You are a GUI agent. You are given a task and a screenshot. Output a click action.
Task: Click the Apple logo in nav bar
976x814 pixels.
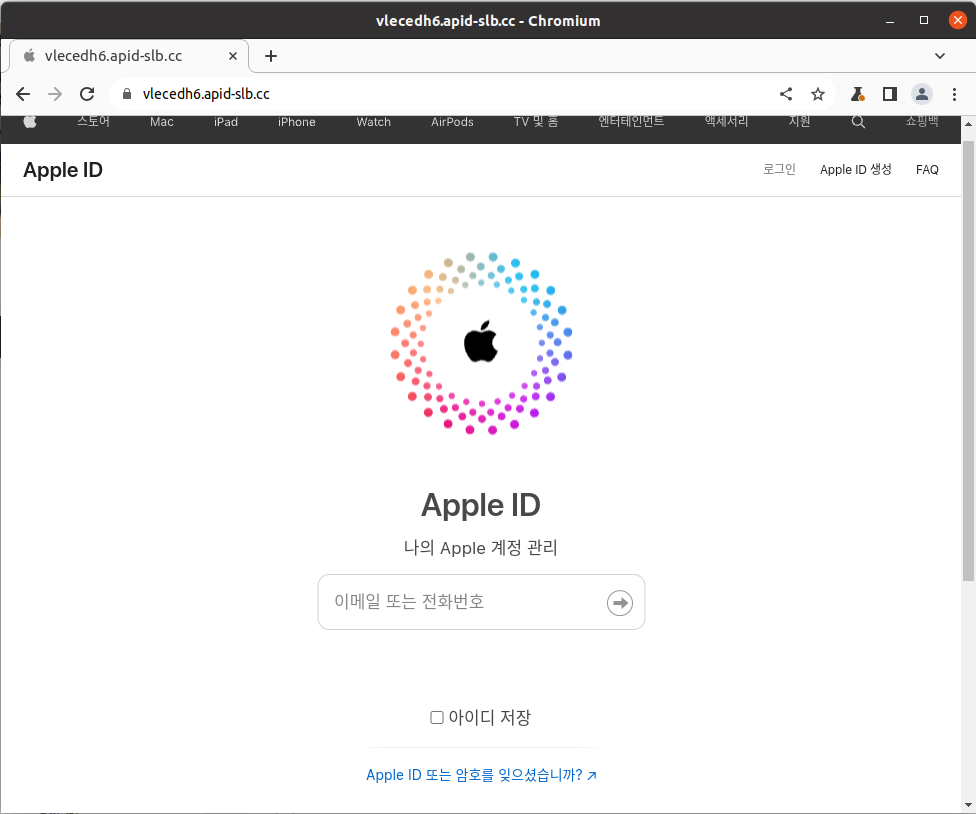click(x=30, y=121)
